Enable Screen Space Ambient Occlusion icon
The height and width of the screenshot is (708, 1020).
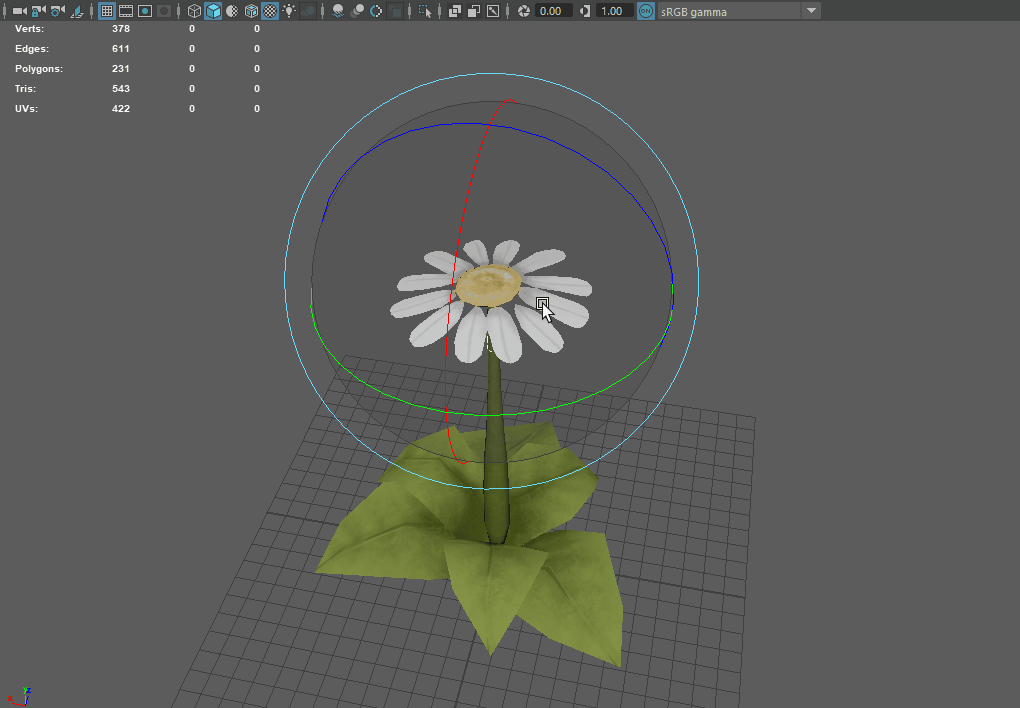[338, 11]
